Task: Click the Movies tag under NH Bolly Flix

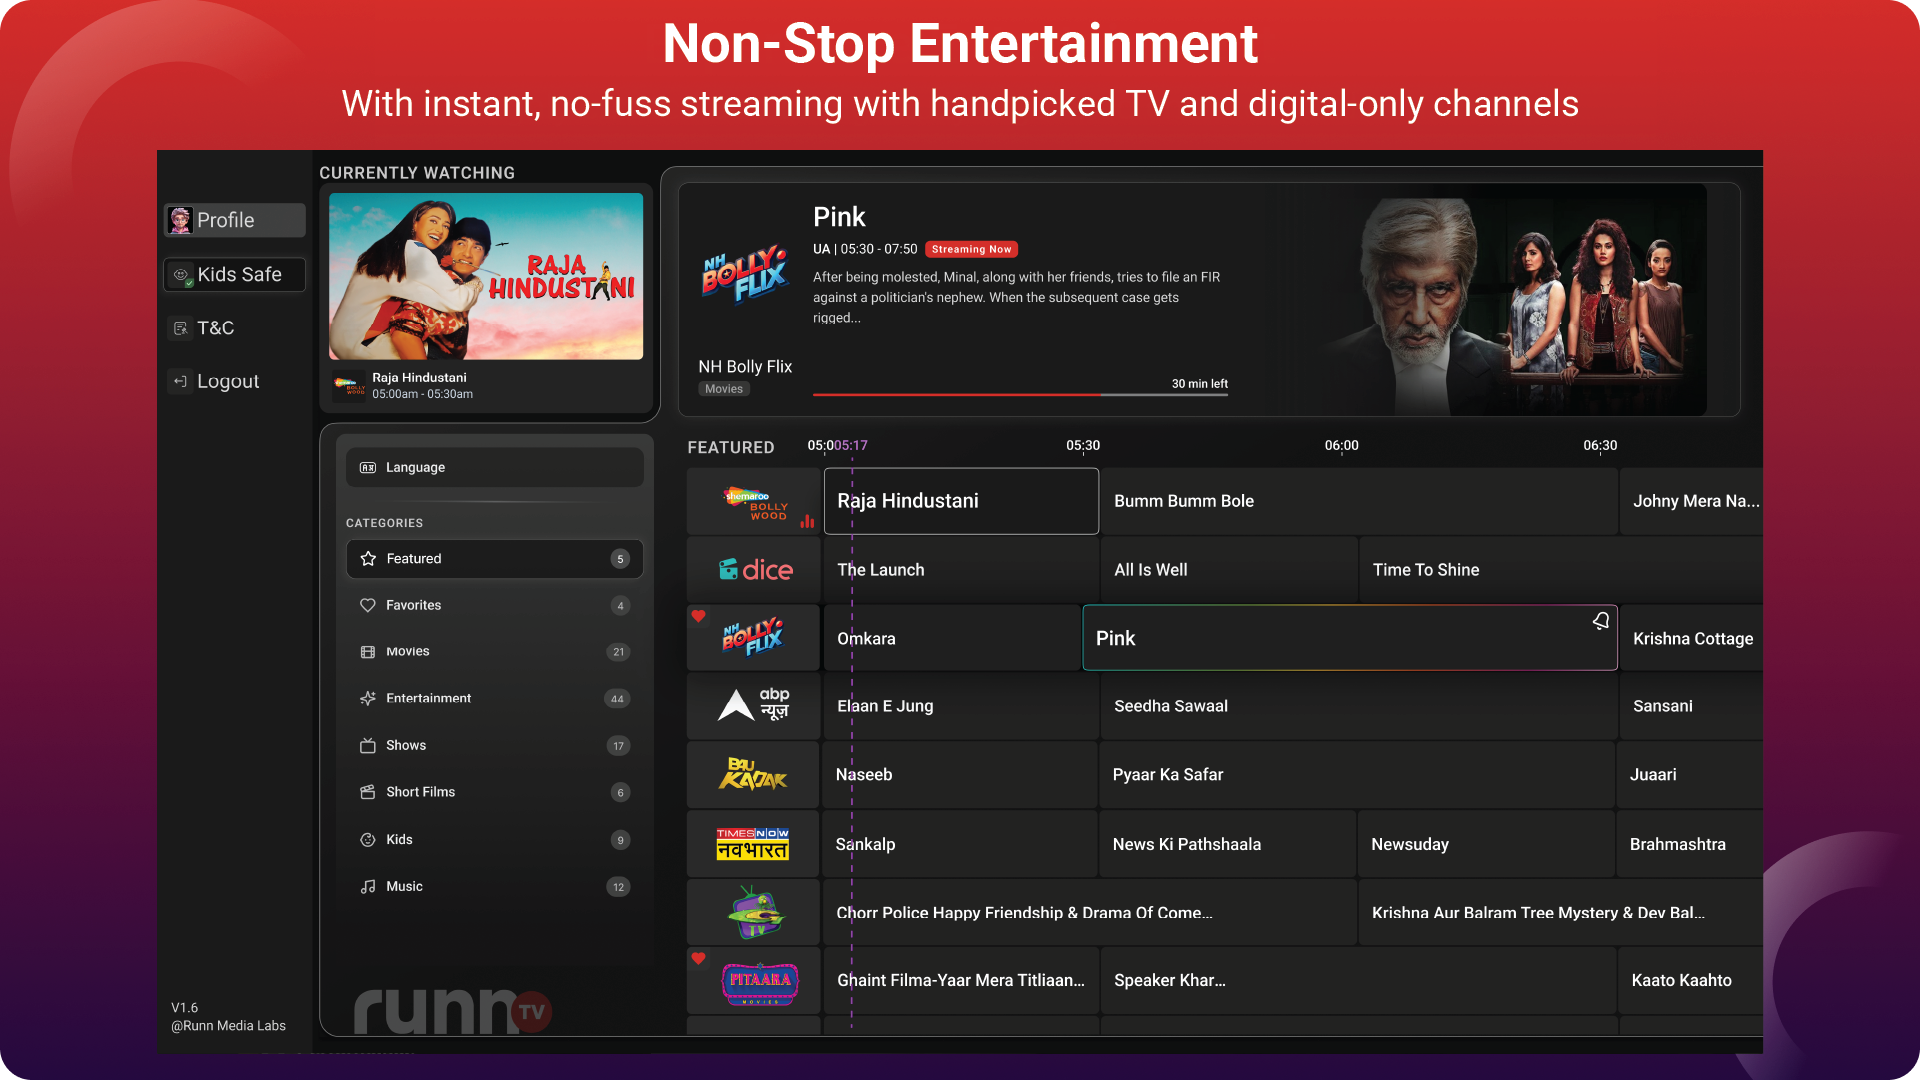Action: (x=724, y=389)
